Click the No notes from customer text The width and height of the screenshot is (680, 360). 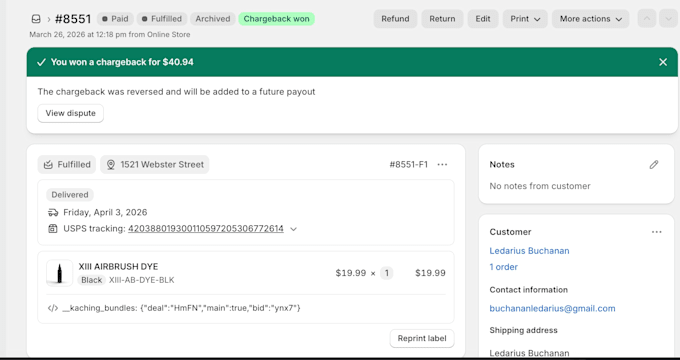point(540,186)
